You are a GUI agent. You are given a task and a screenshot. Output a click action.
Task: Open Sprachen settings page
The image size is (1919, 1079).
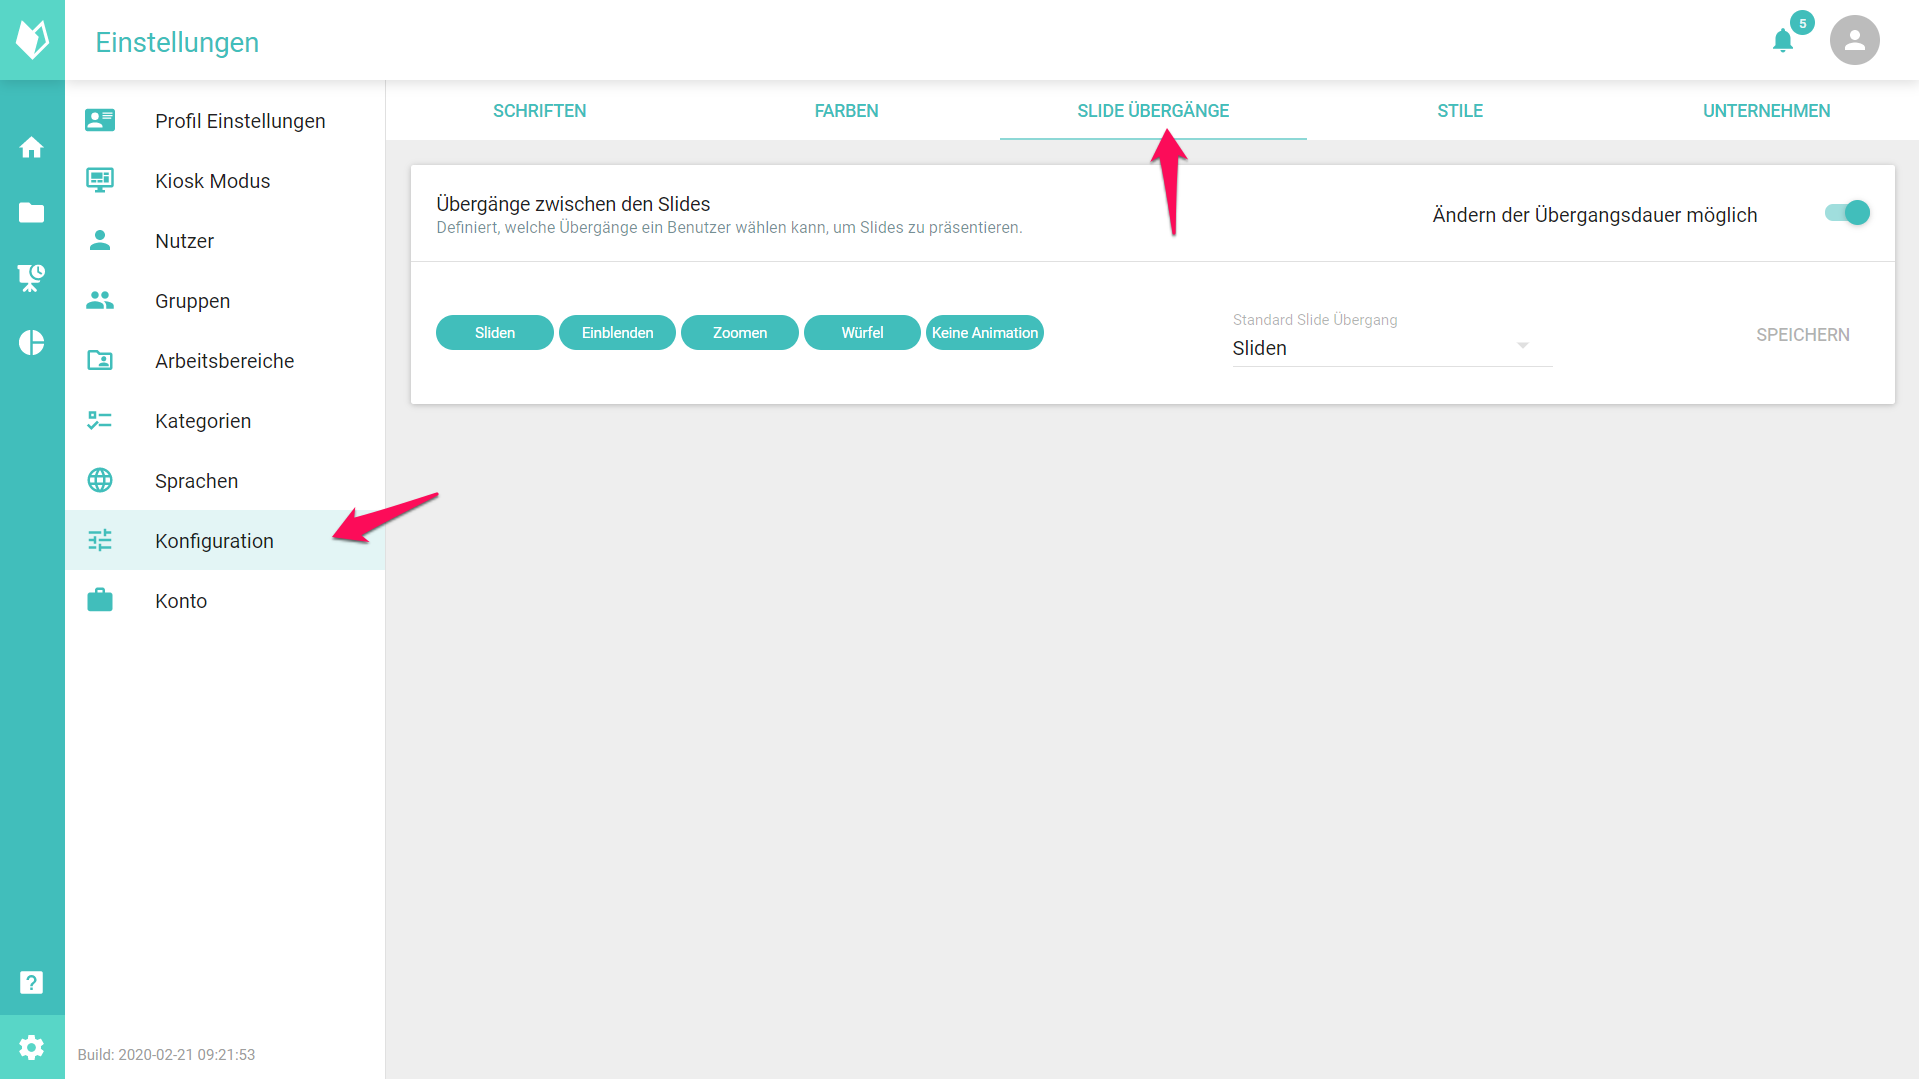point(225,480)
